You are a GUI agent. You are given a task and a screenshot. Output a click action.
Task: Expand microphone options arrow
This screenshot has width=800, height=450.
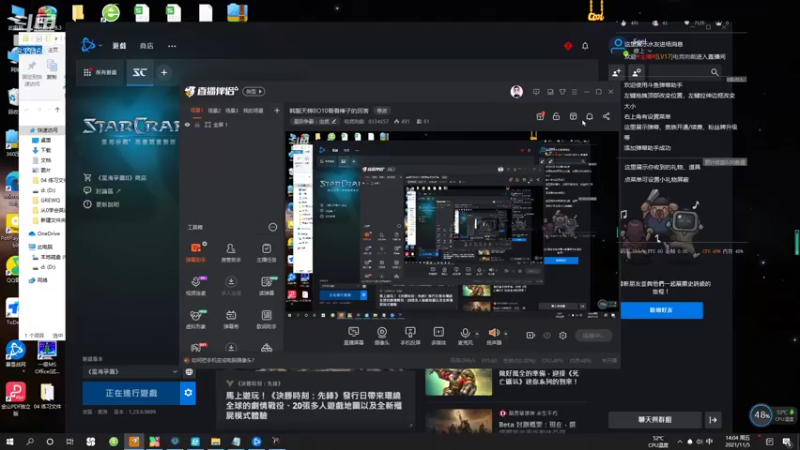click(x=477, y=334)
